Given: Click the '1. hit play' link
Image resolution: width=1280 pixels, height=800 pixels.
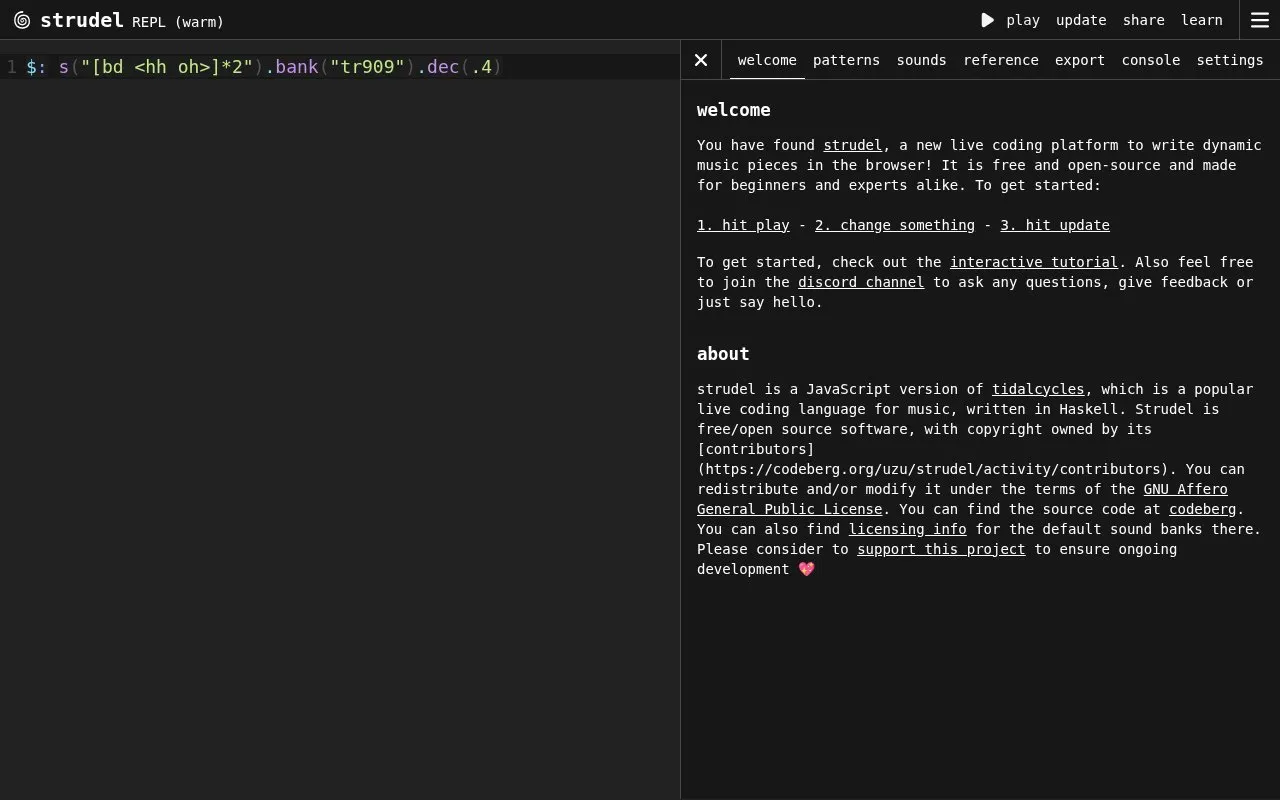Looking at the screenshot, I should point(743,225).
